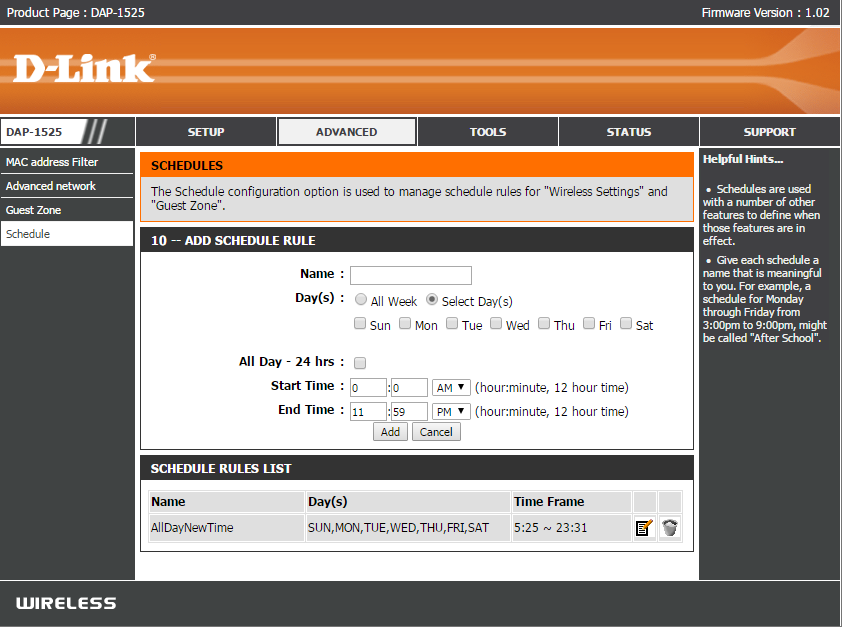Check the Sat checkbox
Image resolution: width=842 pixels, height=627 pixels.
click(x=626, y=323)
